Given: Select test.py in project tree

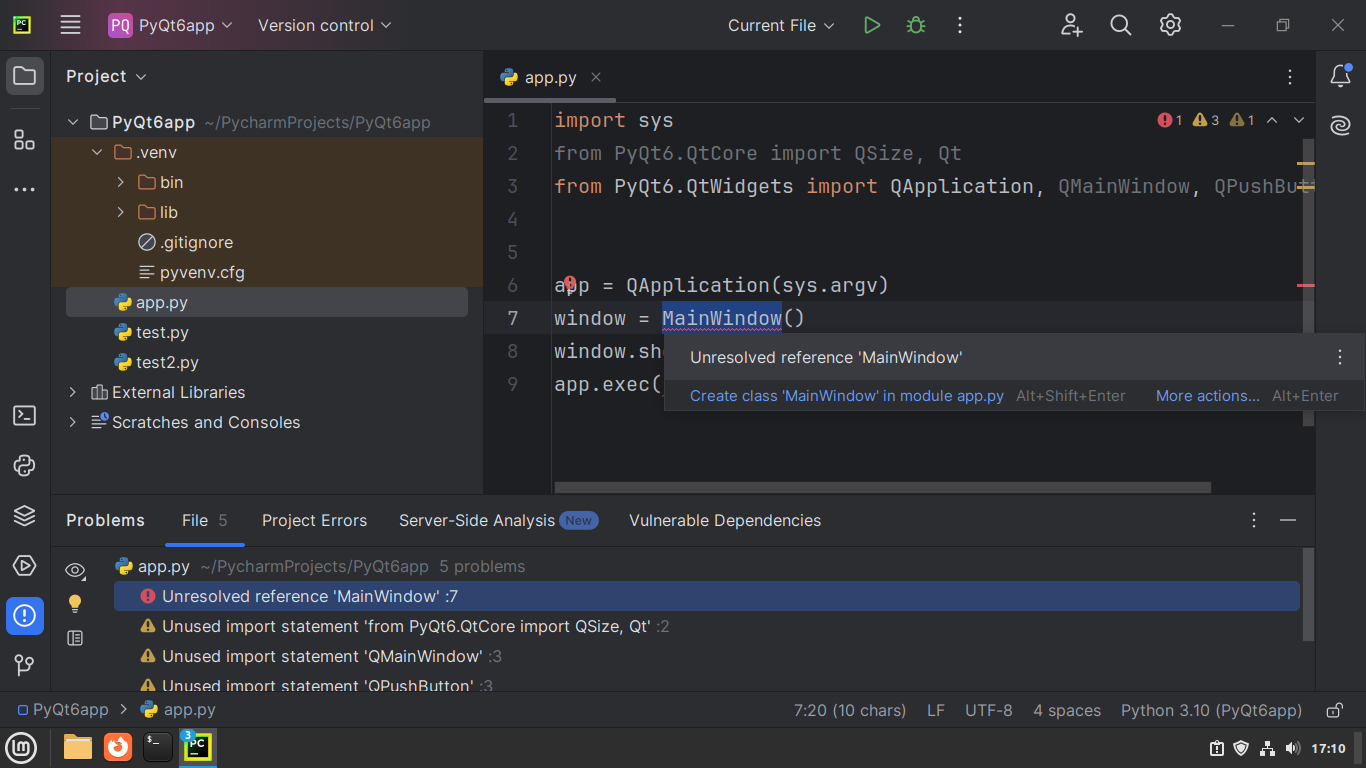Looking at the screenshot, I should [162, 332].
